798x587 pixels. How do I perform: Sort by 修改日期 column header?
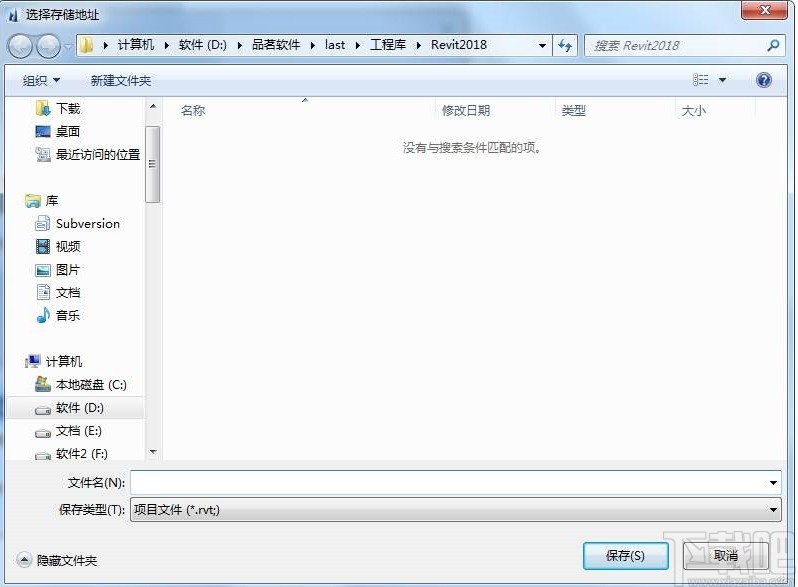click(466, 110)
